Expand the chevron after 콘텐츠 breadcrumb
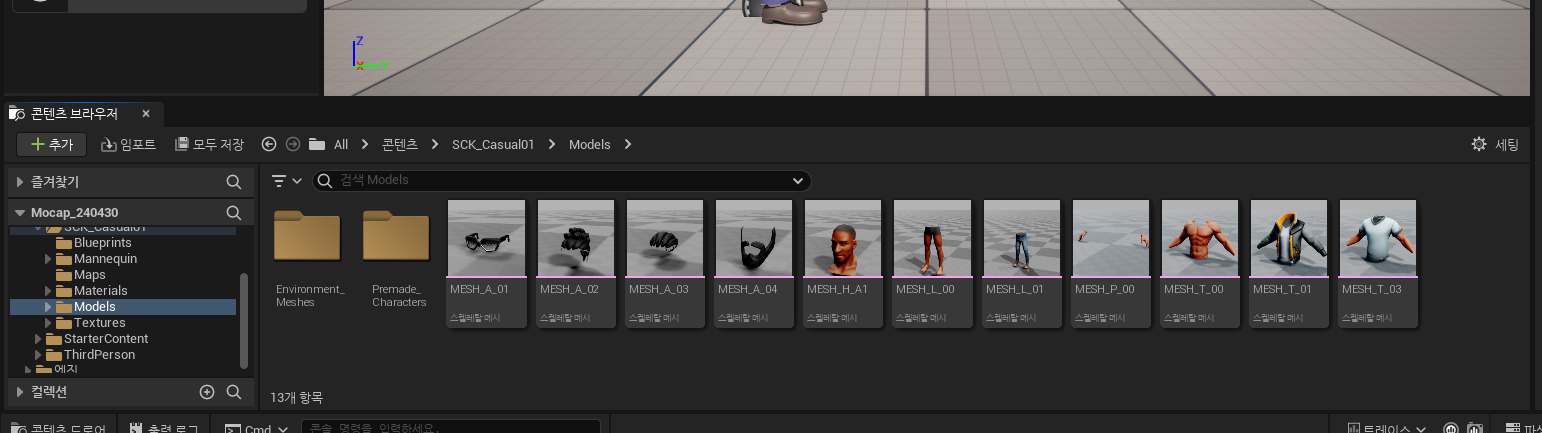Viewport: 1542px width, 433px height. pyautogui.click(x=435, y=145)
